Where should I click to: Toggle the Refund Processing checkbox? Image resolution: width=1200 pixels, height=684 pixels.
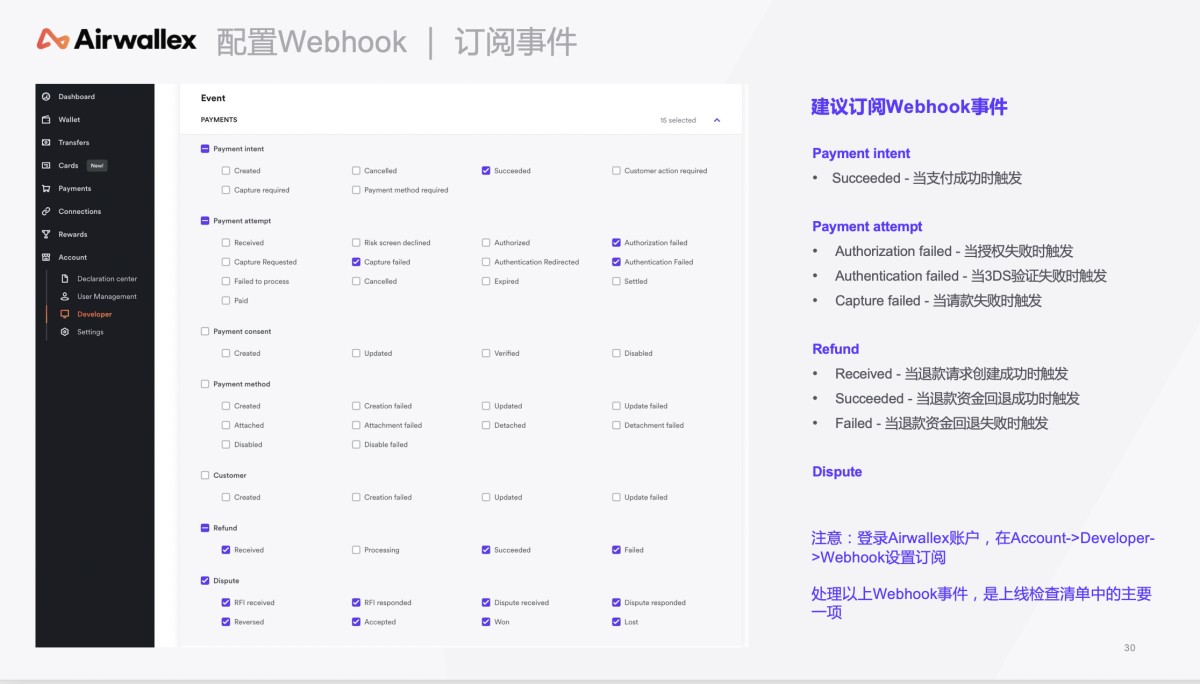point(356,550)
